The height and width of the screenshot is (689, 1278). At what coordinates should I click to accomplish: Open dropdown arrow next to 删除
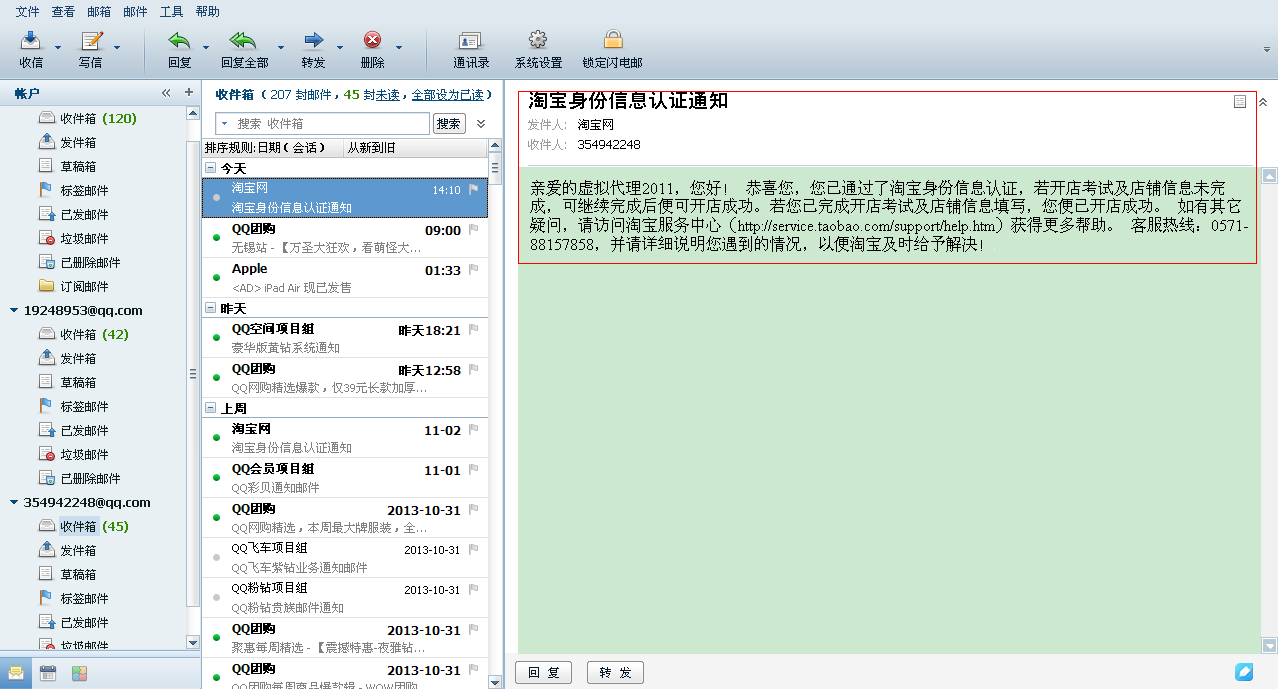pyautogui.click(x=399, y=47)
